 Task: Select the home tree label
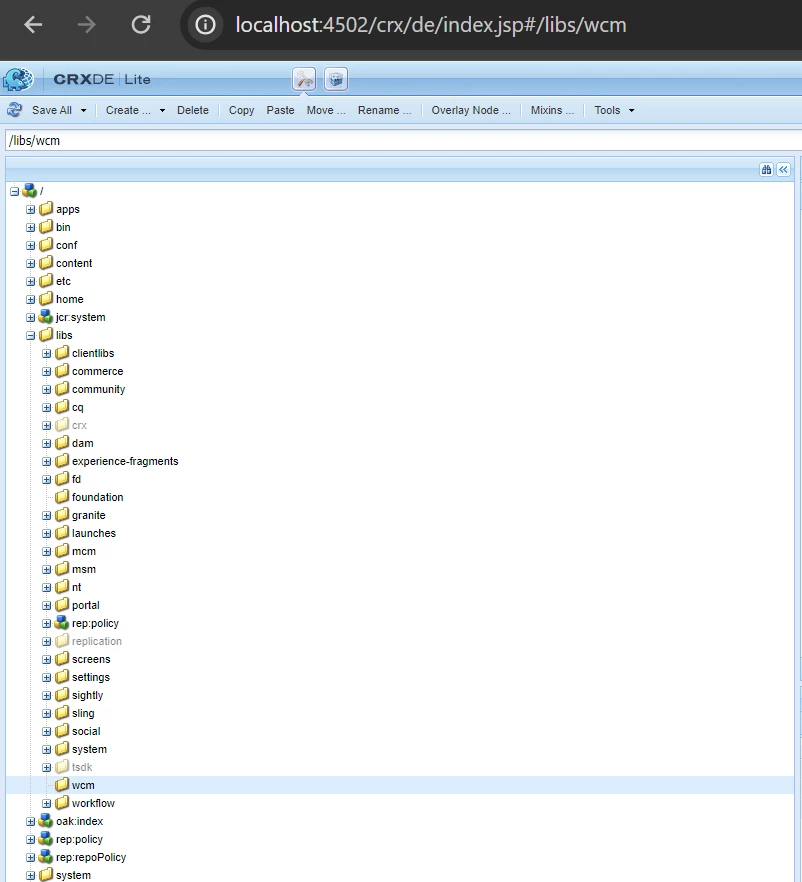pos(70,299)
